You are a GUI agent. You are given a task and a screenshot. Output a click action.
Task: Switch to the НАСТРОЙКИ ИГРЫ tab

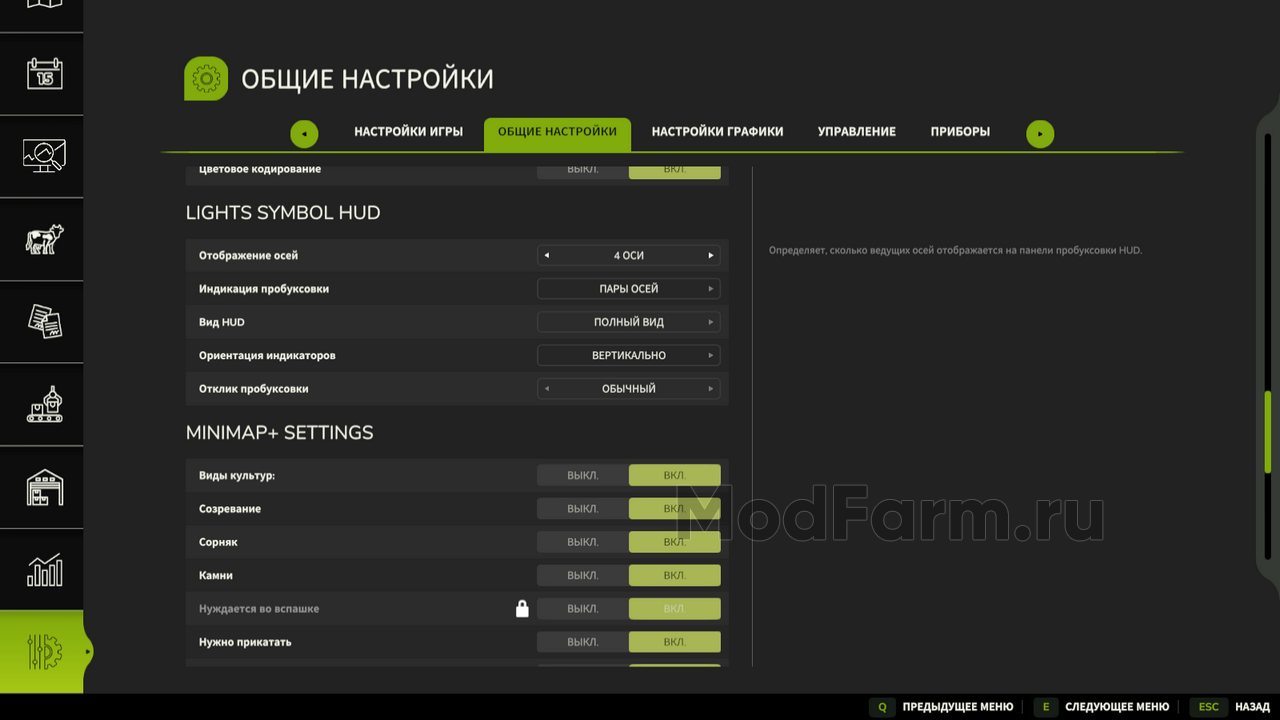click(x=408, y=132)
